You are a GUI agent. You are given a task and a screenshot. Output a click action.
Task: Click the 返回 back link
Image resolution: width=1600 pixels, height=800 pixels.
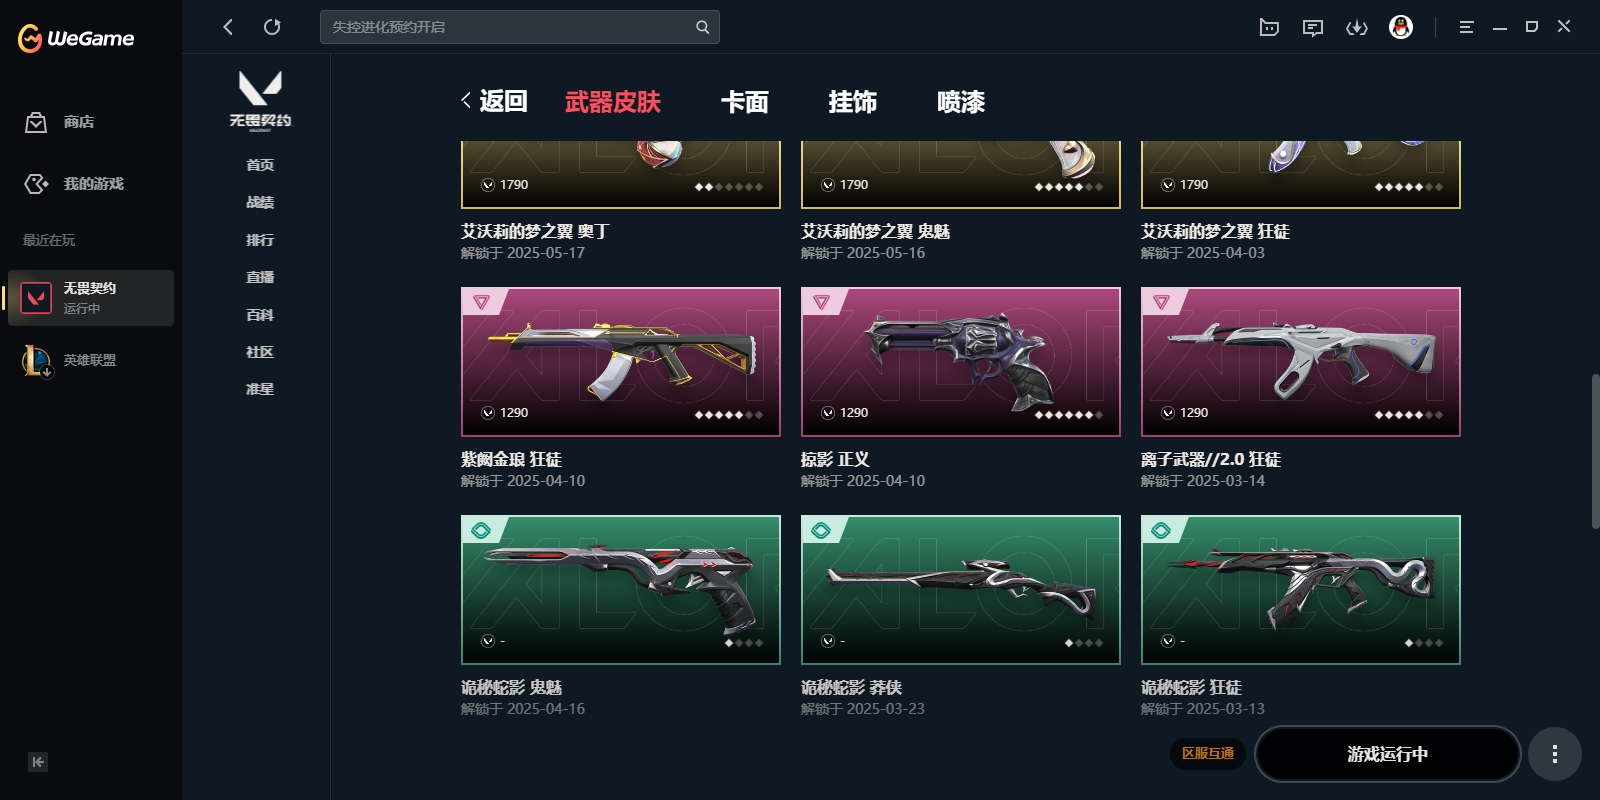(494, 101)
